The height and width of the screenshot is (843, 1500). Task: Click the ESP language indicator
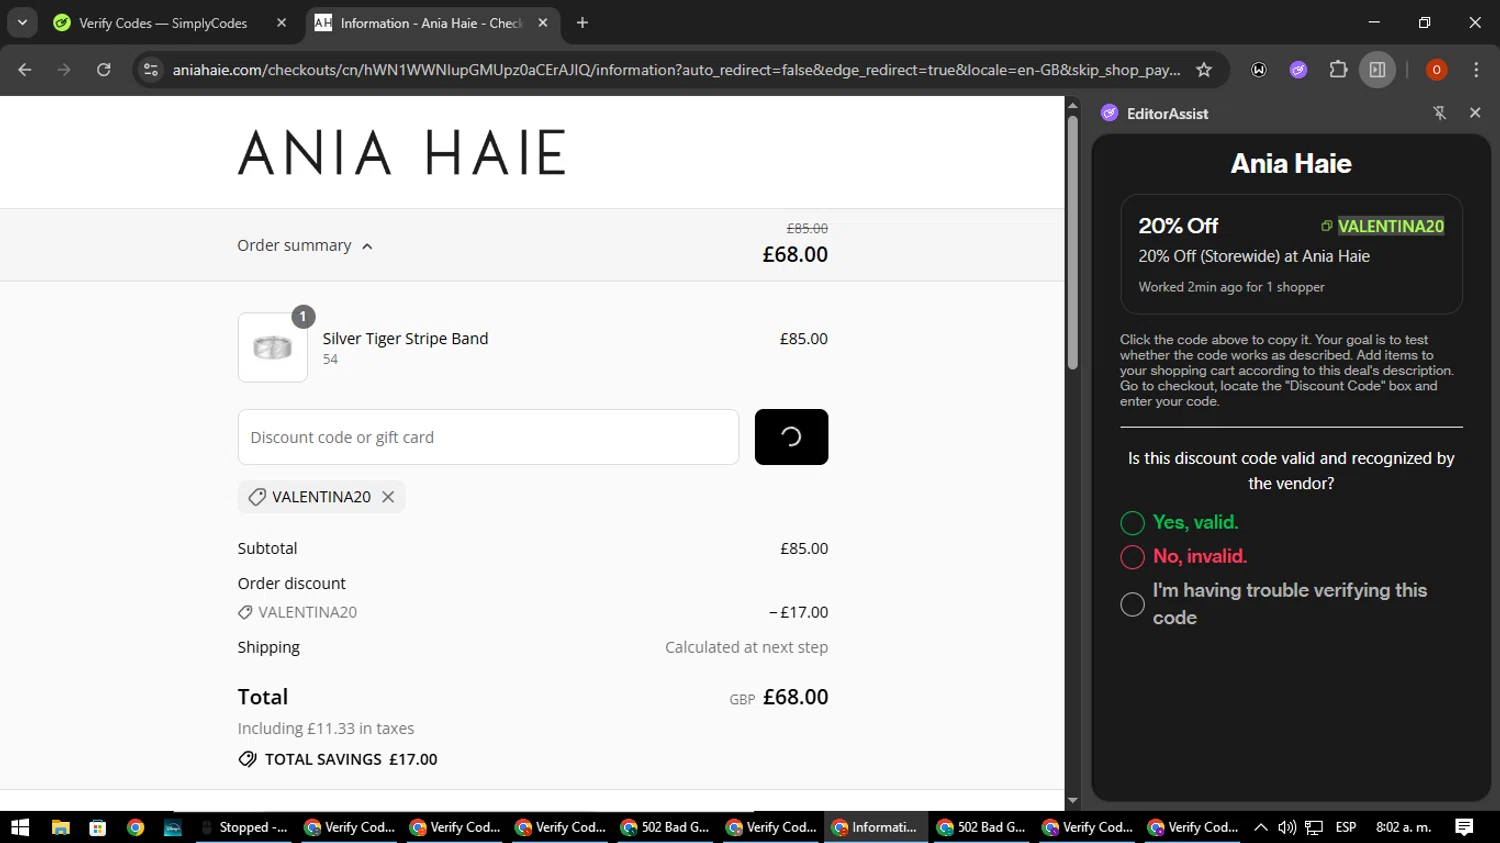click(x=1346, y=827)
